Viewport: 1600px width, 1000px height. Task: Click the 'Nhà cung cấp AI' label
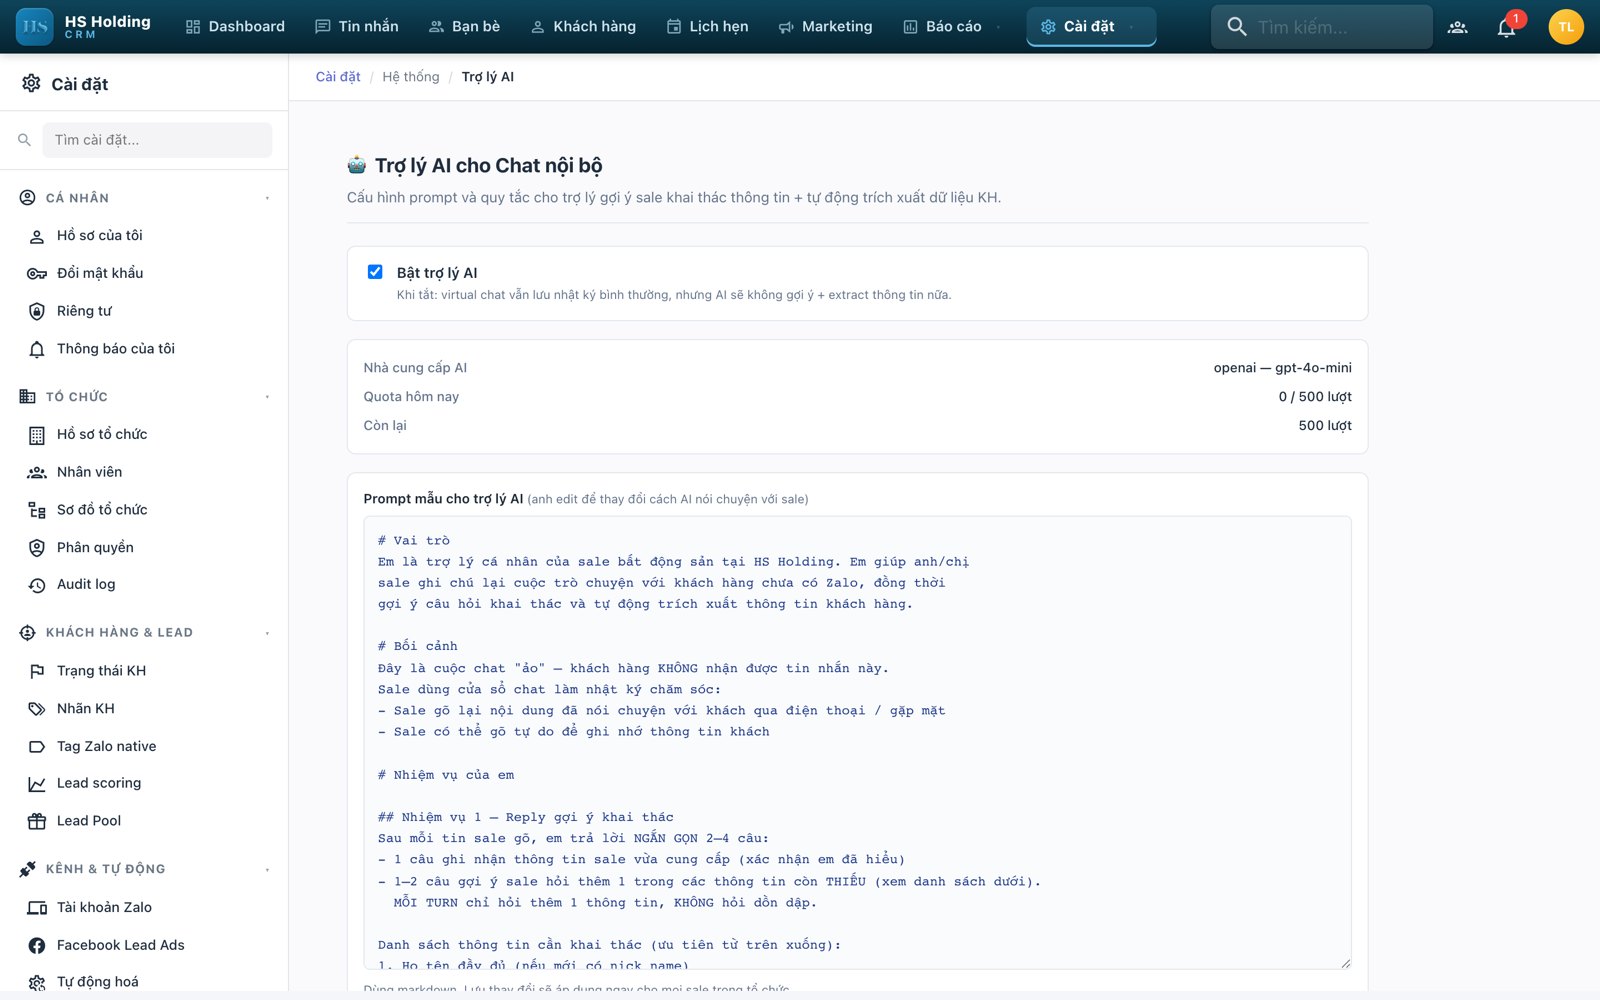click(415, 368)
